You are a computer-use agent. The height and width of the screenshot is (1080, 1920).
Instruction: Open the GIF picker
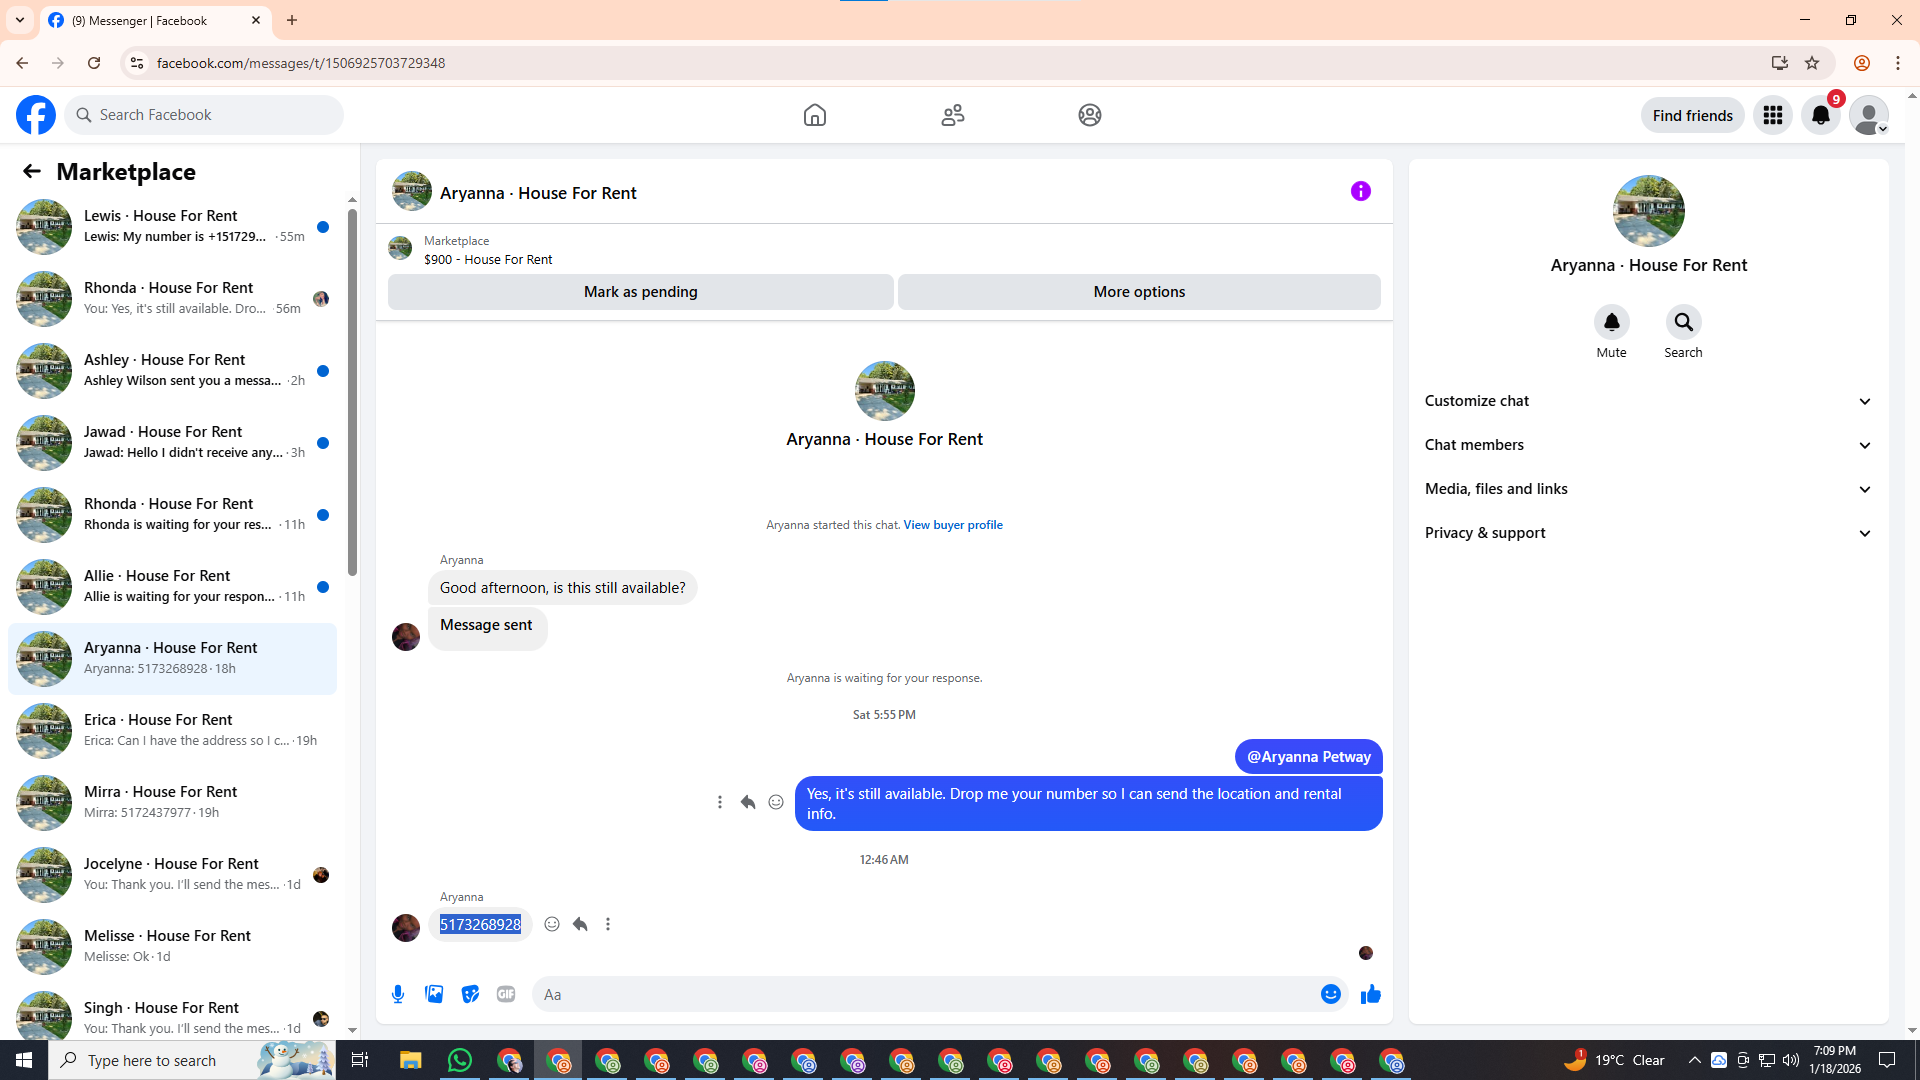click(506, 994)
